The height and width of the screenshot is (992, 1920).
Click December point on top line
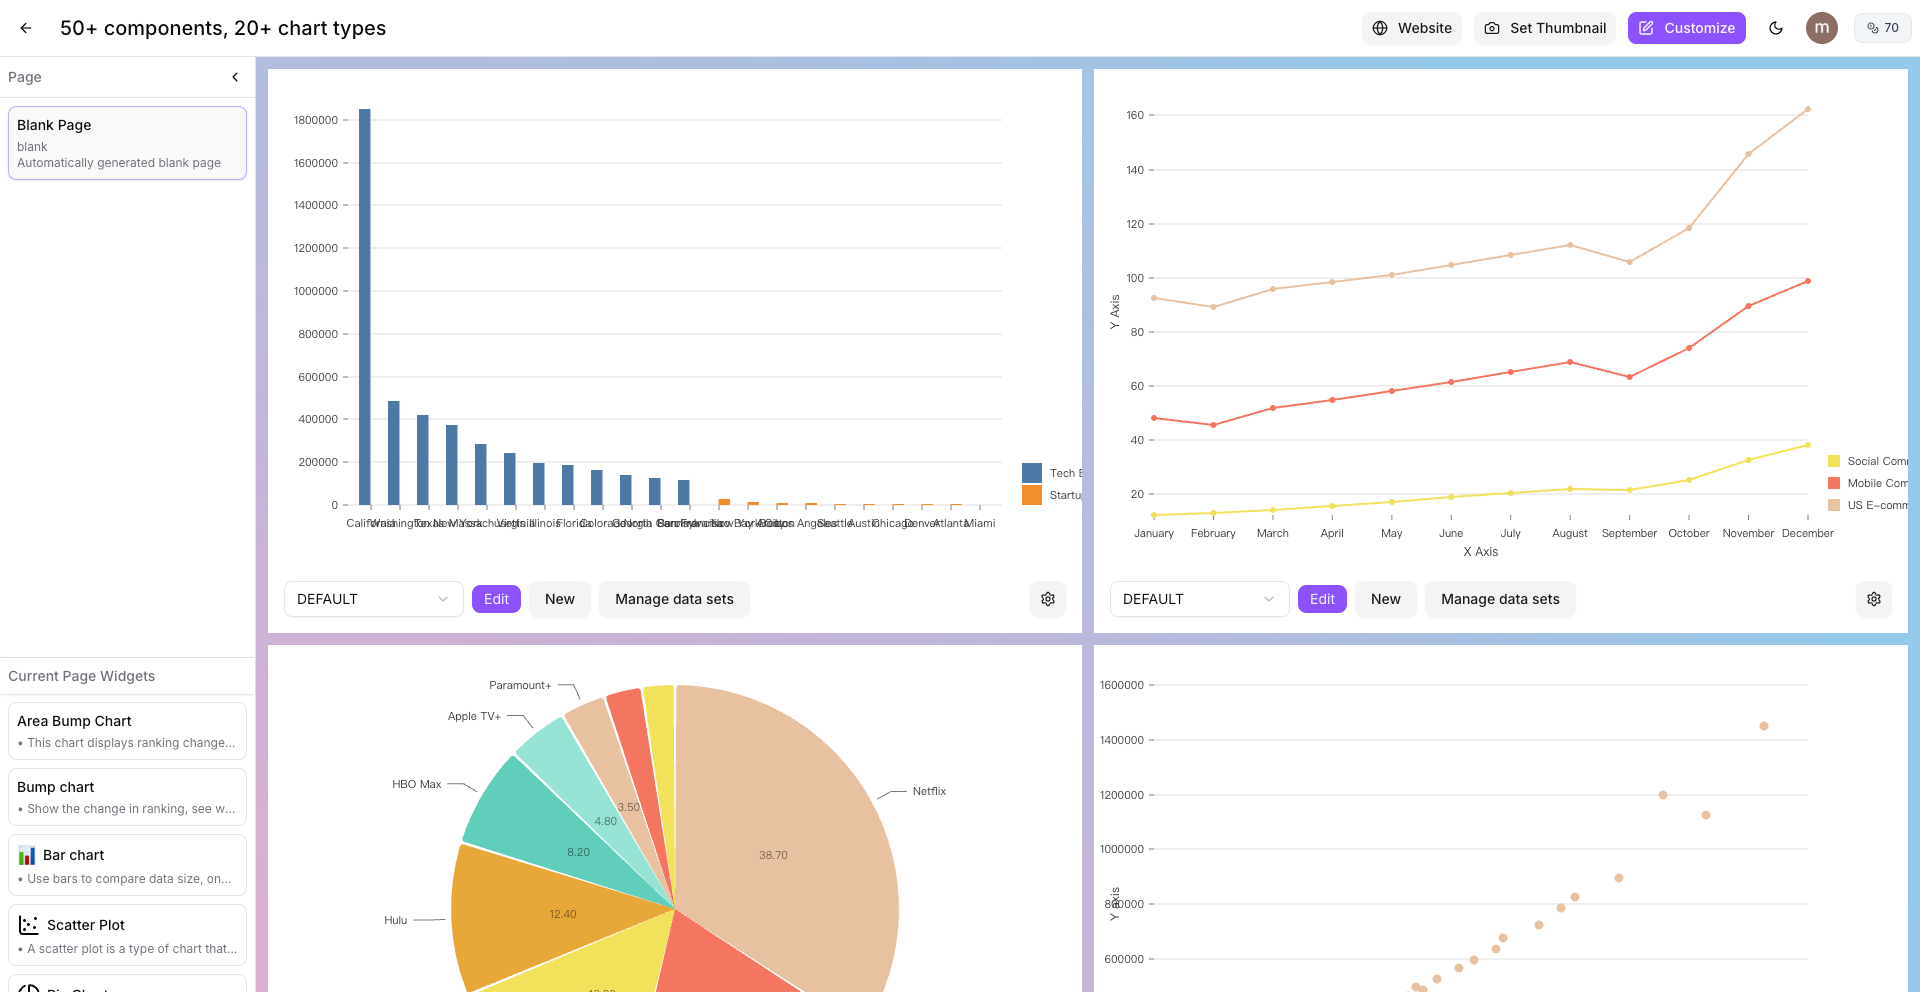[1808, 109]
